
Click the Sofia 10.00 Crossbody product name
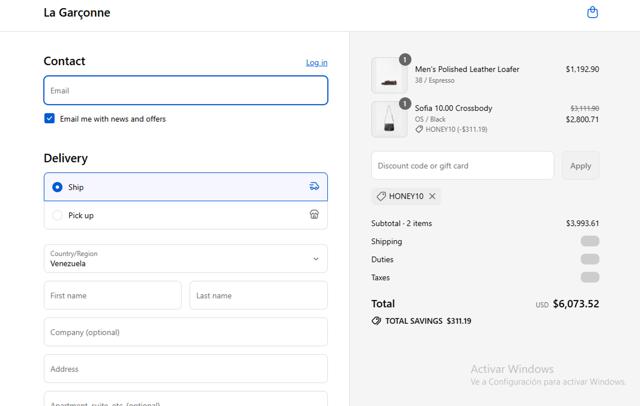(x=453, y=108)
